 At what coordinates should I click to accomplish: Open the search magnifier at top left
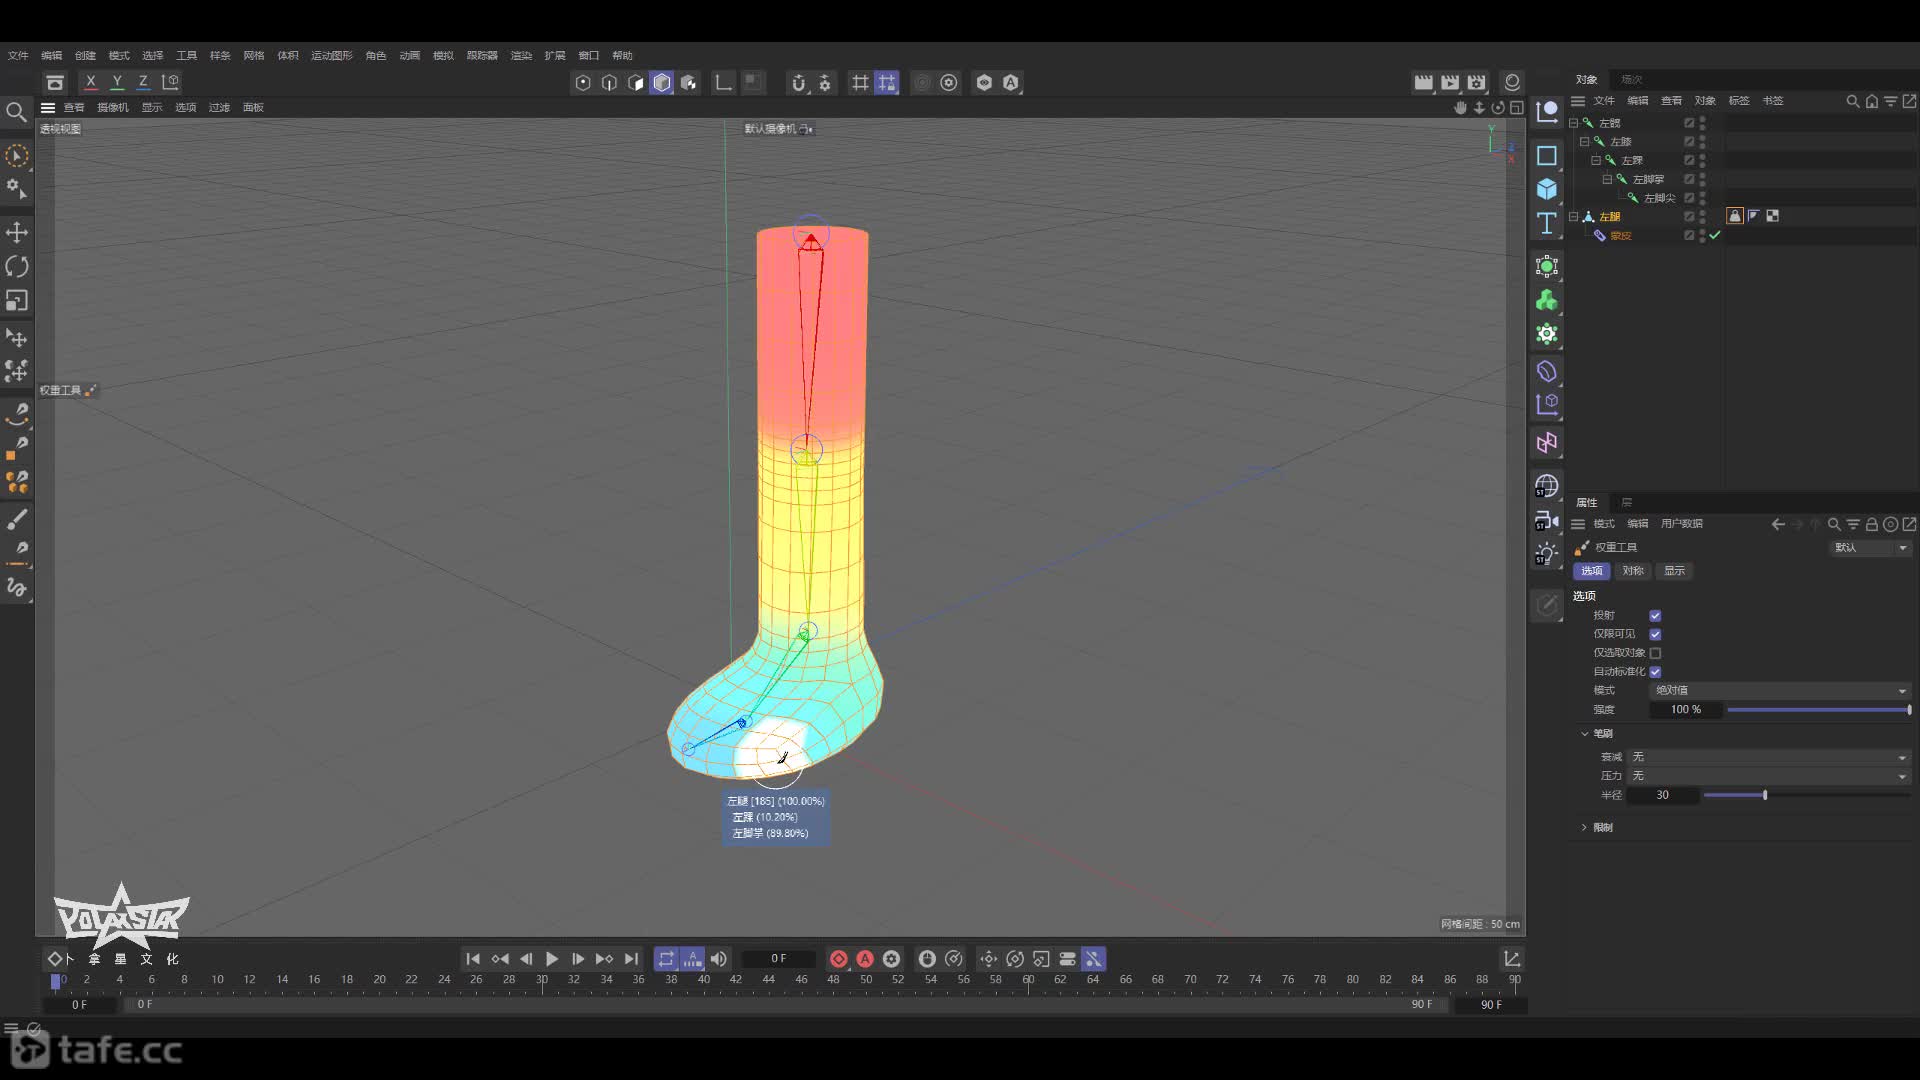pos(16,112)
